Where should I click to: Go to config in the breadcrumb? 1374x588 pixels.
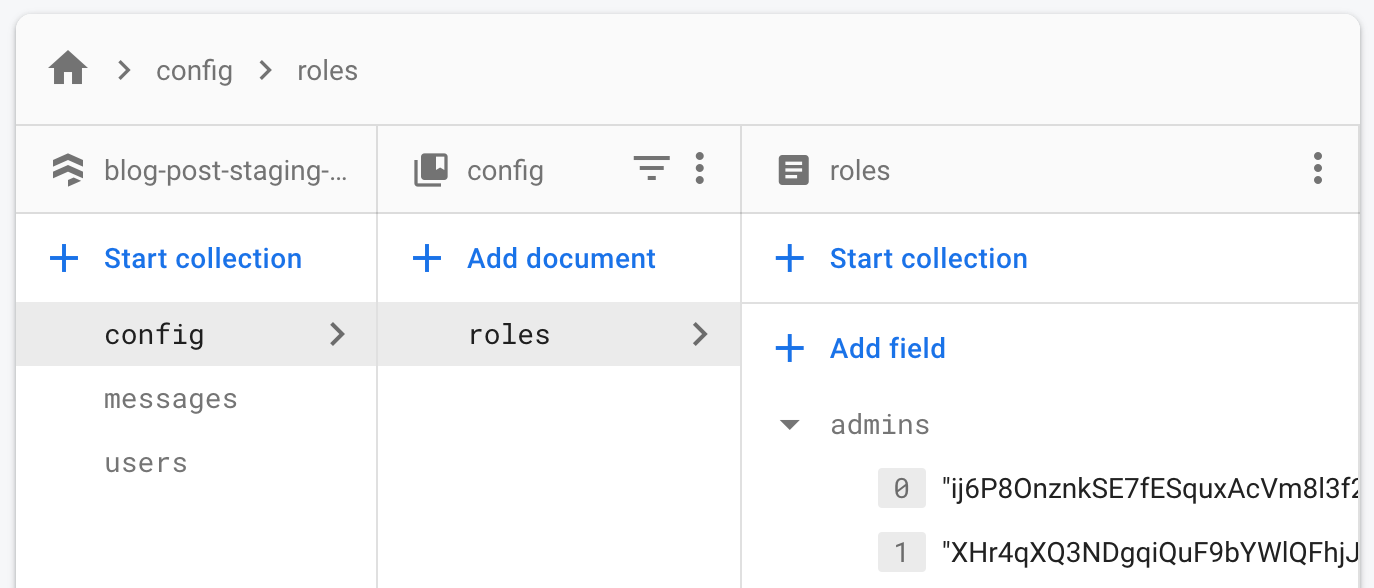pyautogui.click(x=194, y=71)
